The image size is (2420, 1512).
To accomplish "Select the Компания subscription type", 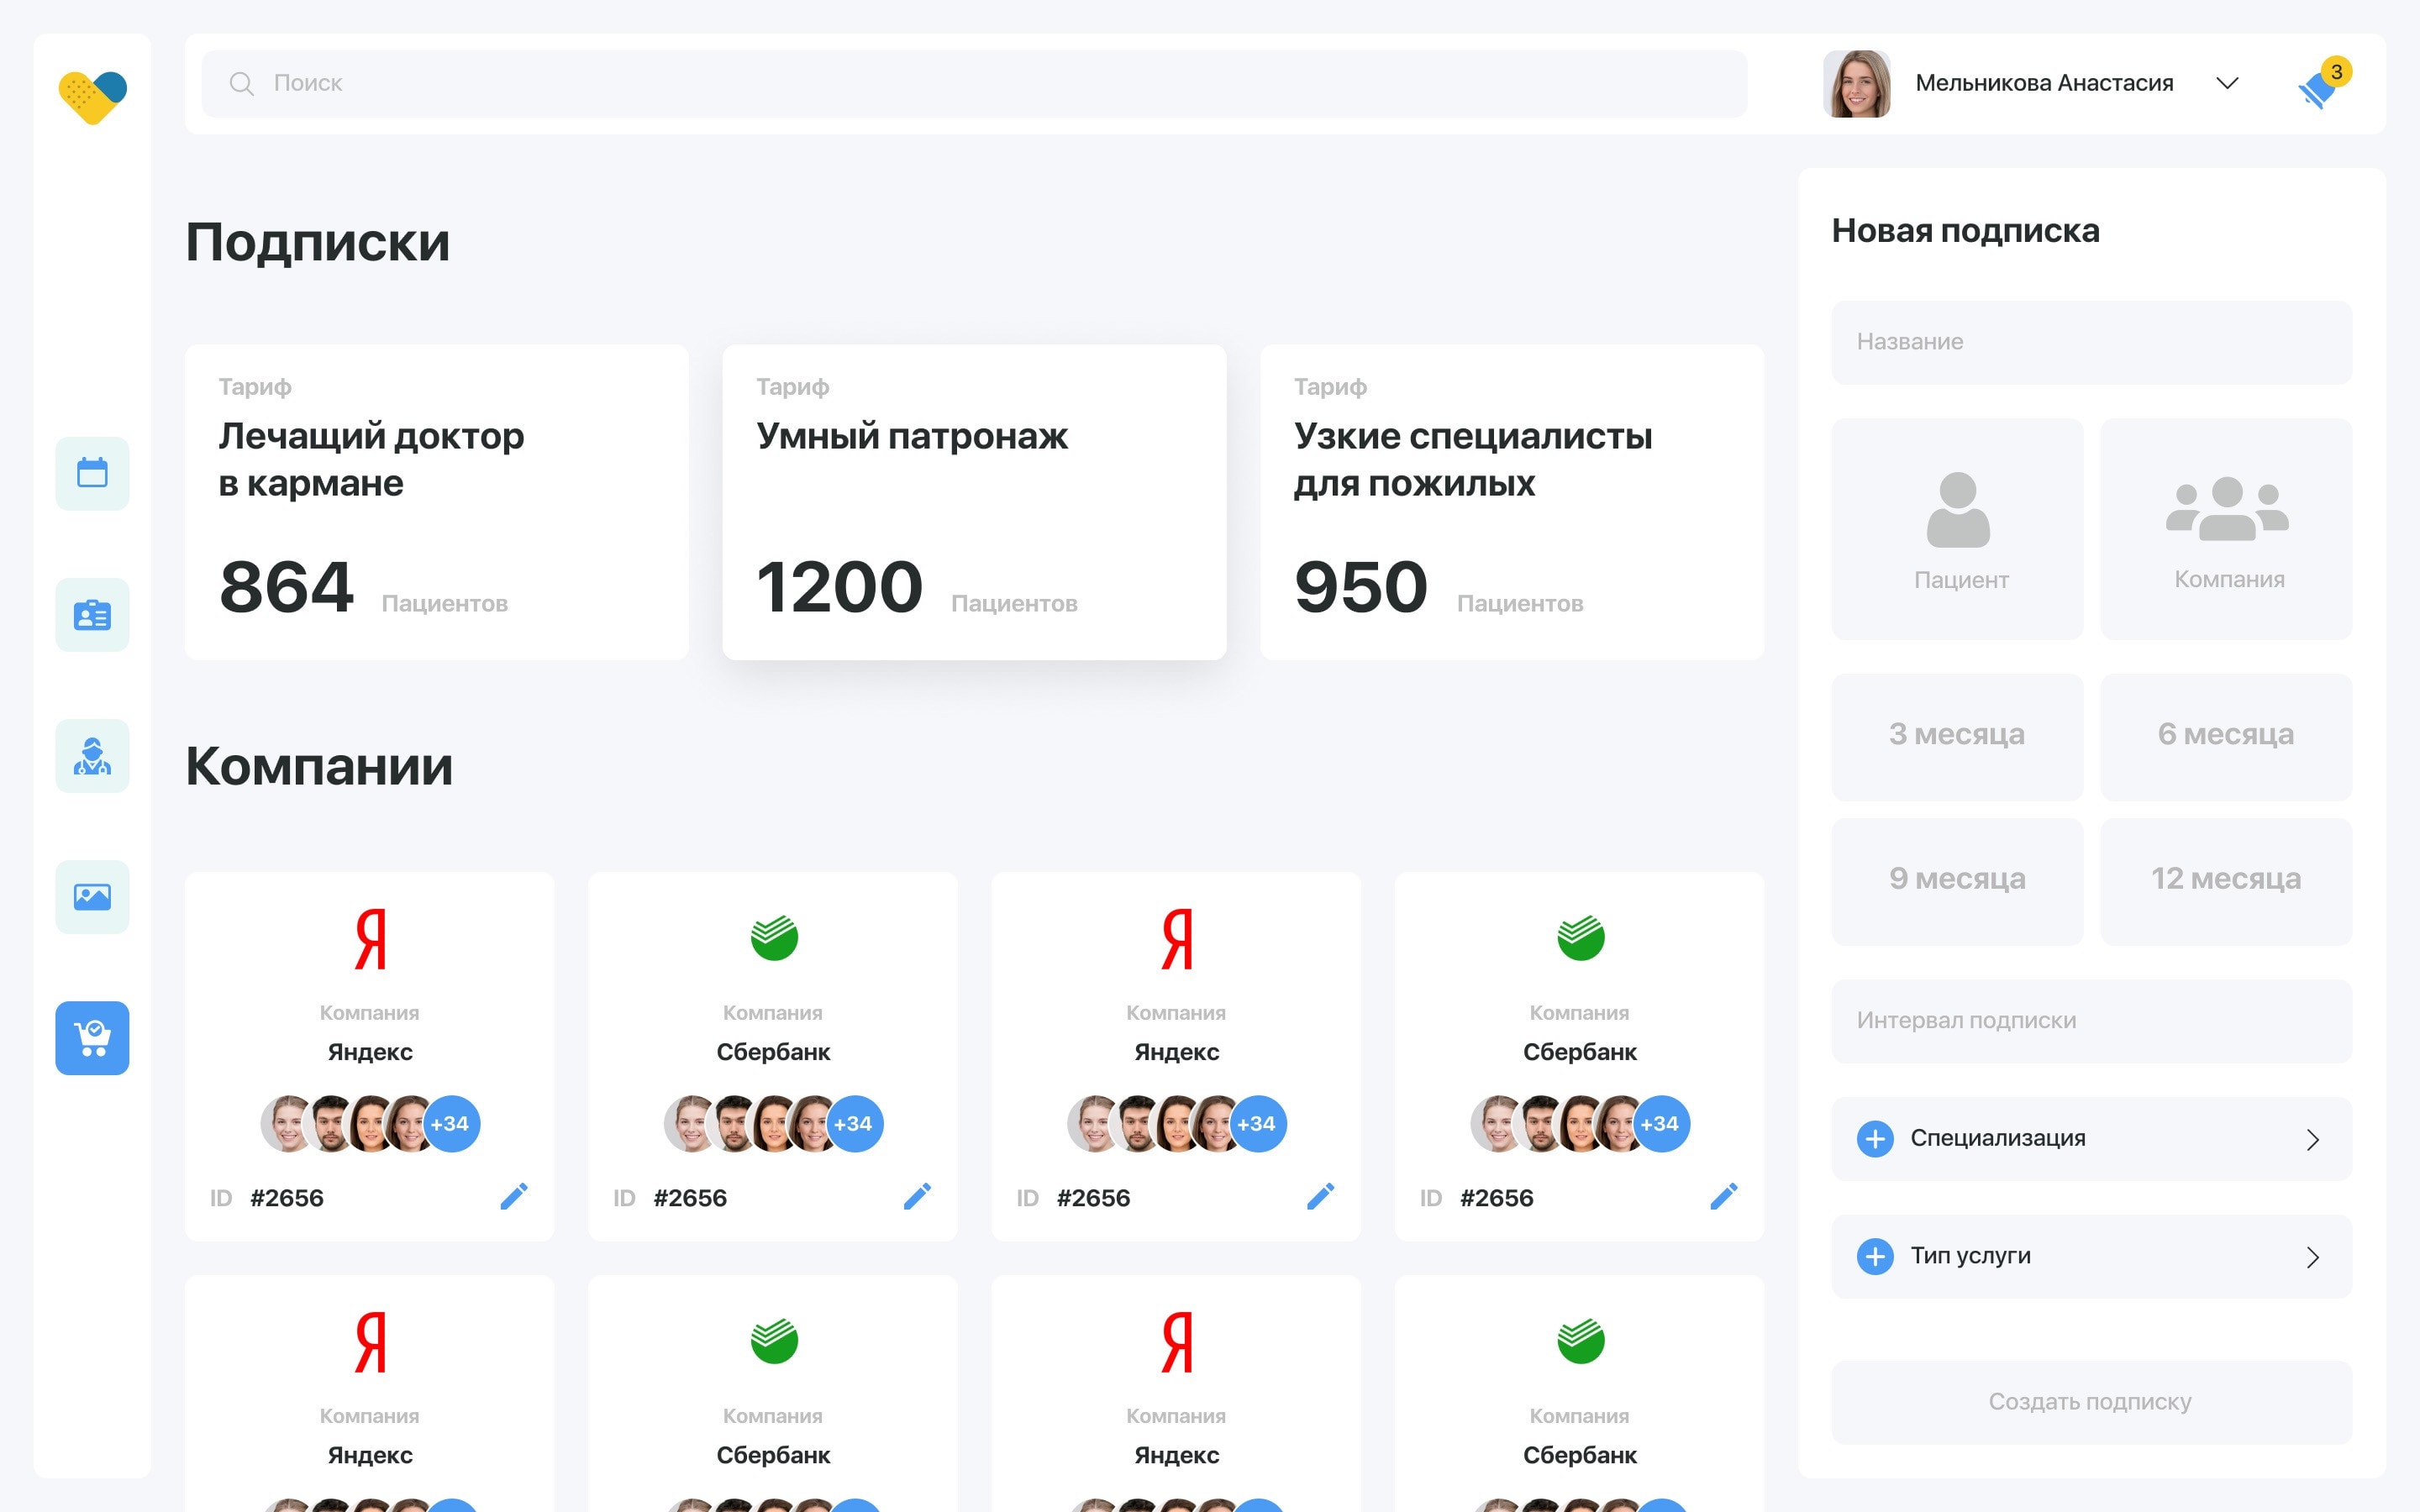I will [2226, 529].
